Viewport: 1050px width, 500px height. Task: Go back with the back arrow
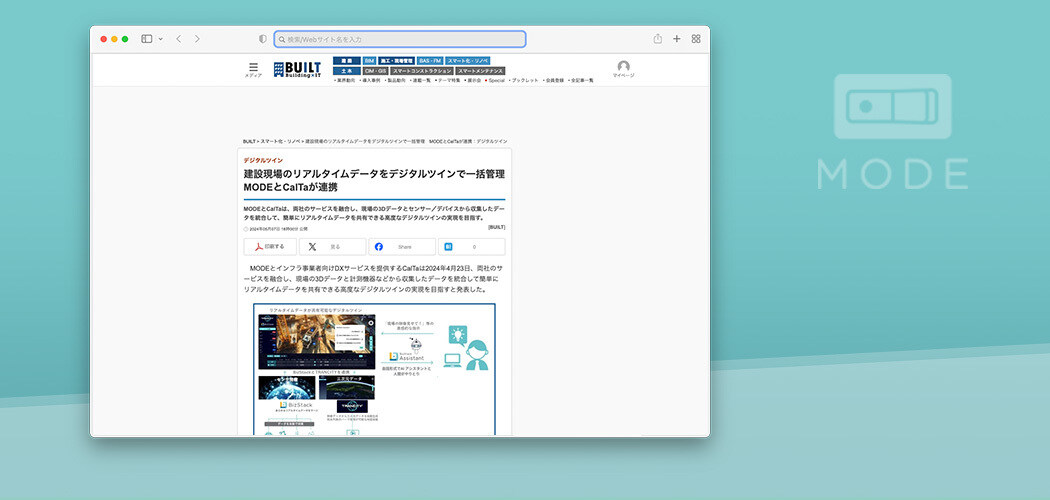(x=178, y=39)
